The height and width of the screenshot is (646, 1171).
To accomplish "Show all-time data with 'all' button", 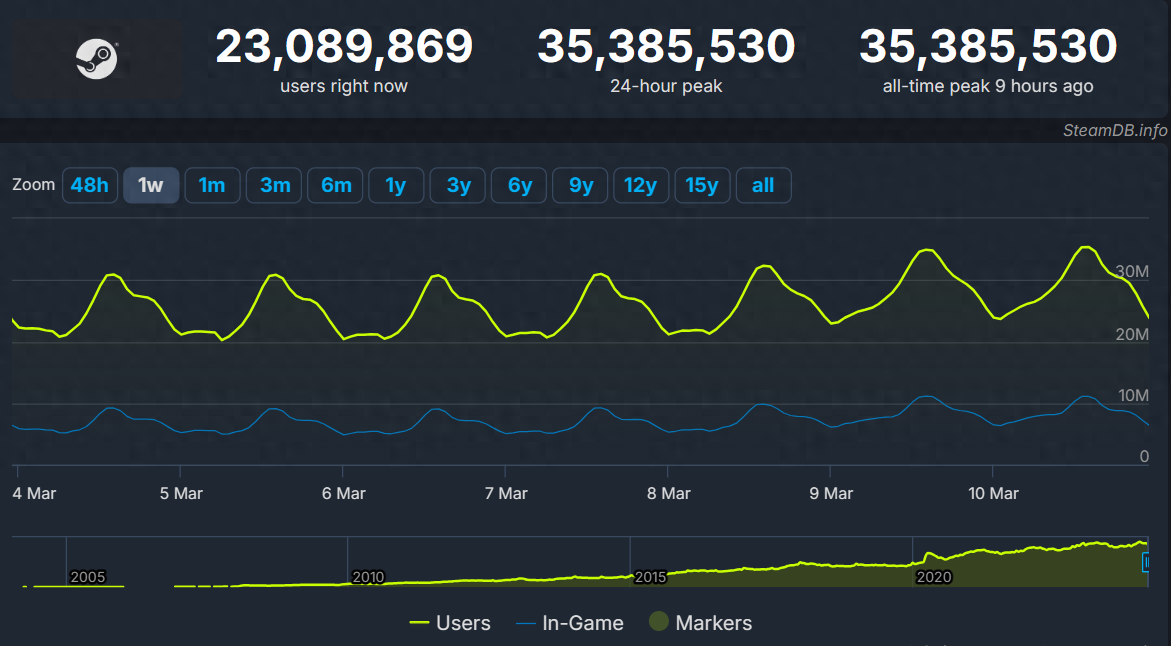I will [763, 185].
